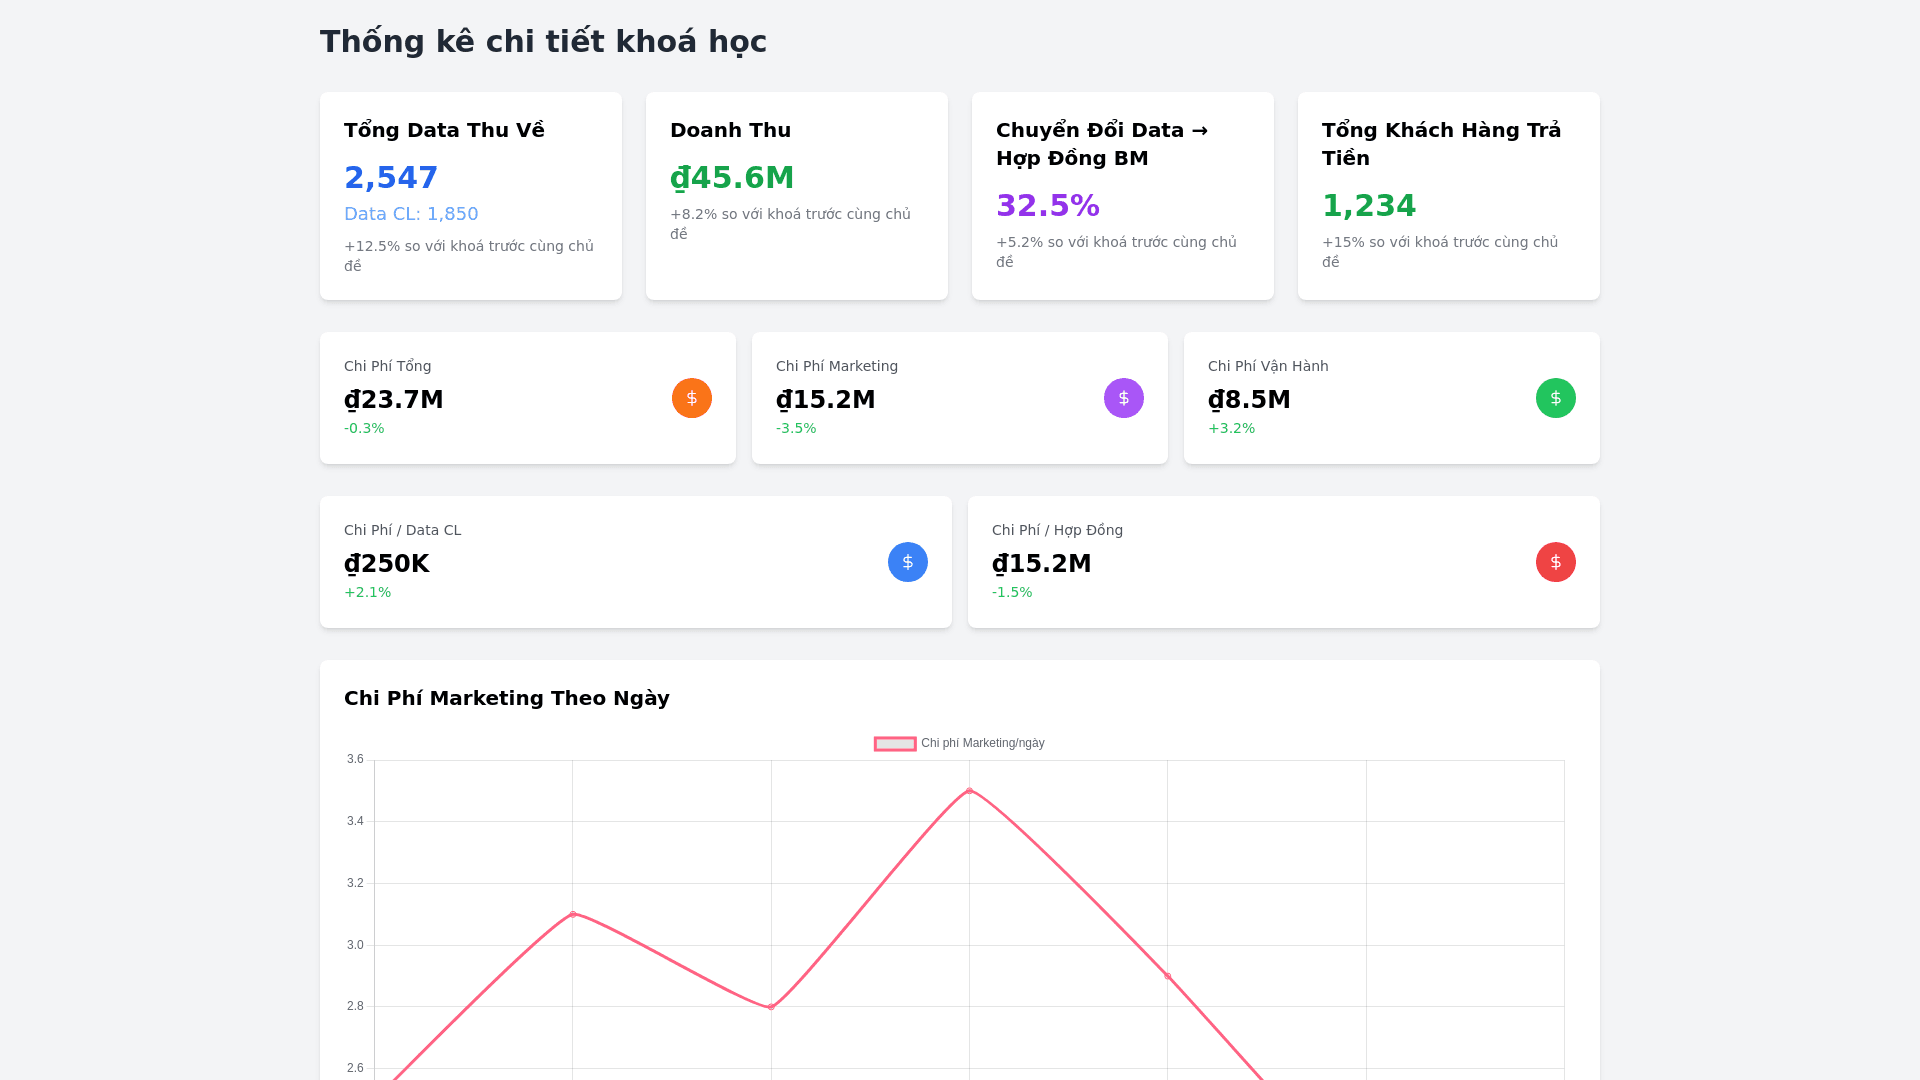Click the Data CL: 1,850 text
1920x1080 pixels.
(x=411, y=214)
